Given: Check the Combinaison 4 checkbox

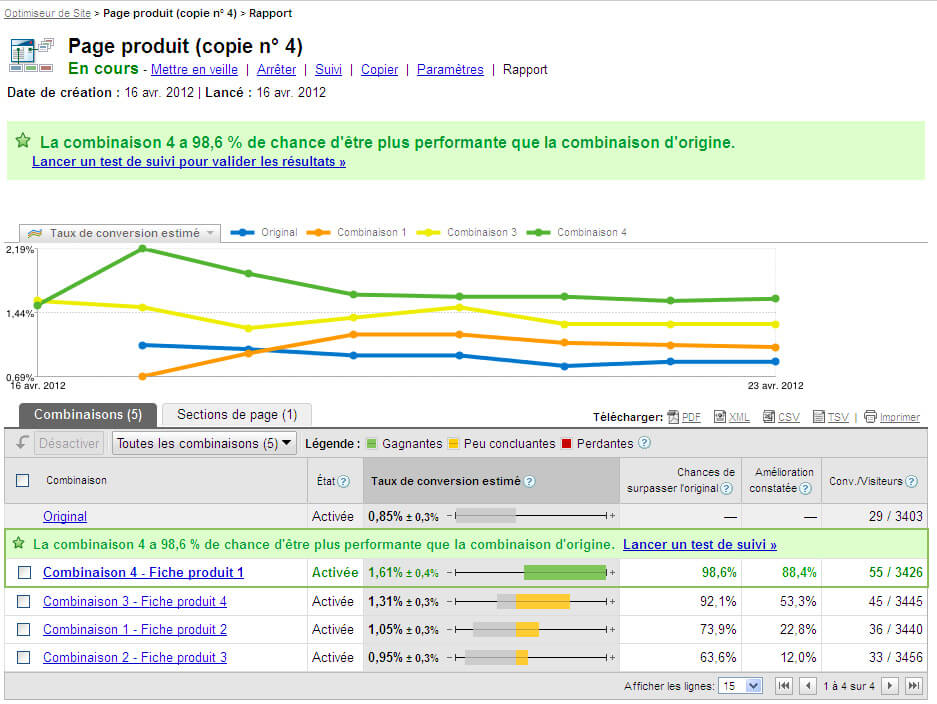Looking at the screenshot, I should coord(23,573).
